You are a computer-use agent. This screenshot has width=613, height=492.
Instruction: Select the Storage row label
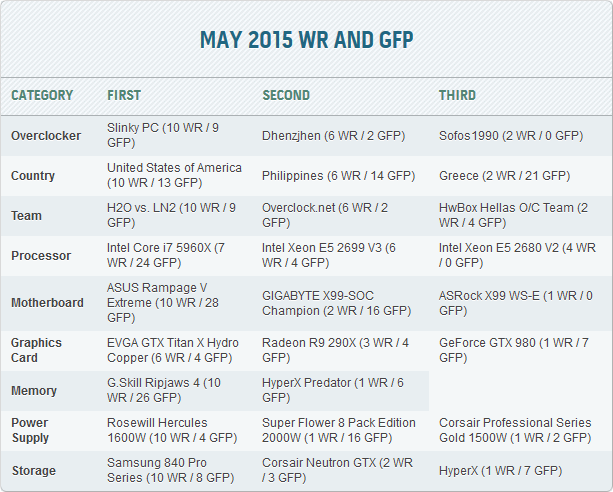pos(34,470)
